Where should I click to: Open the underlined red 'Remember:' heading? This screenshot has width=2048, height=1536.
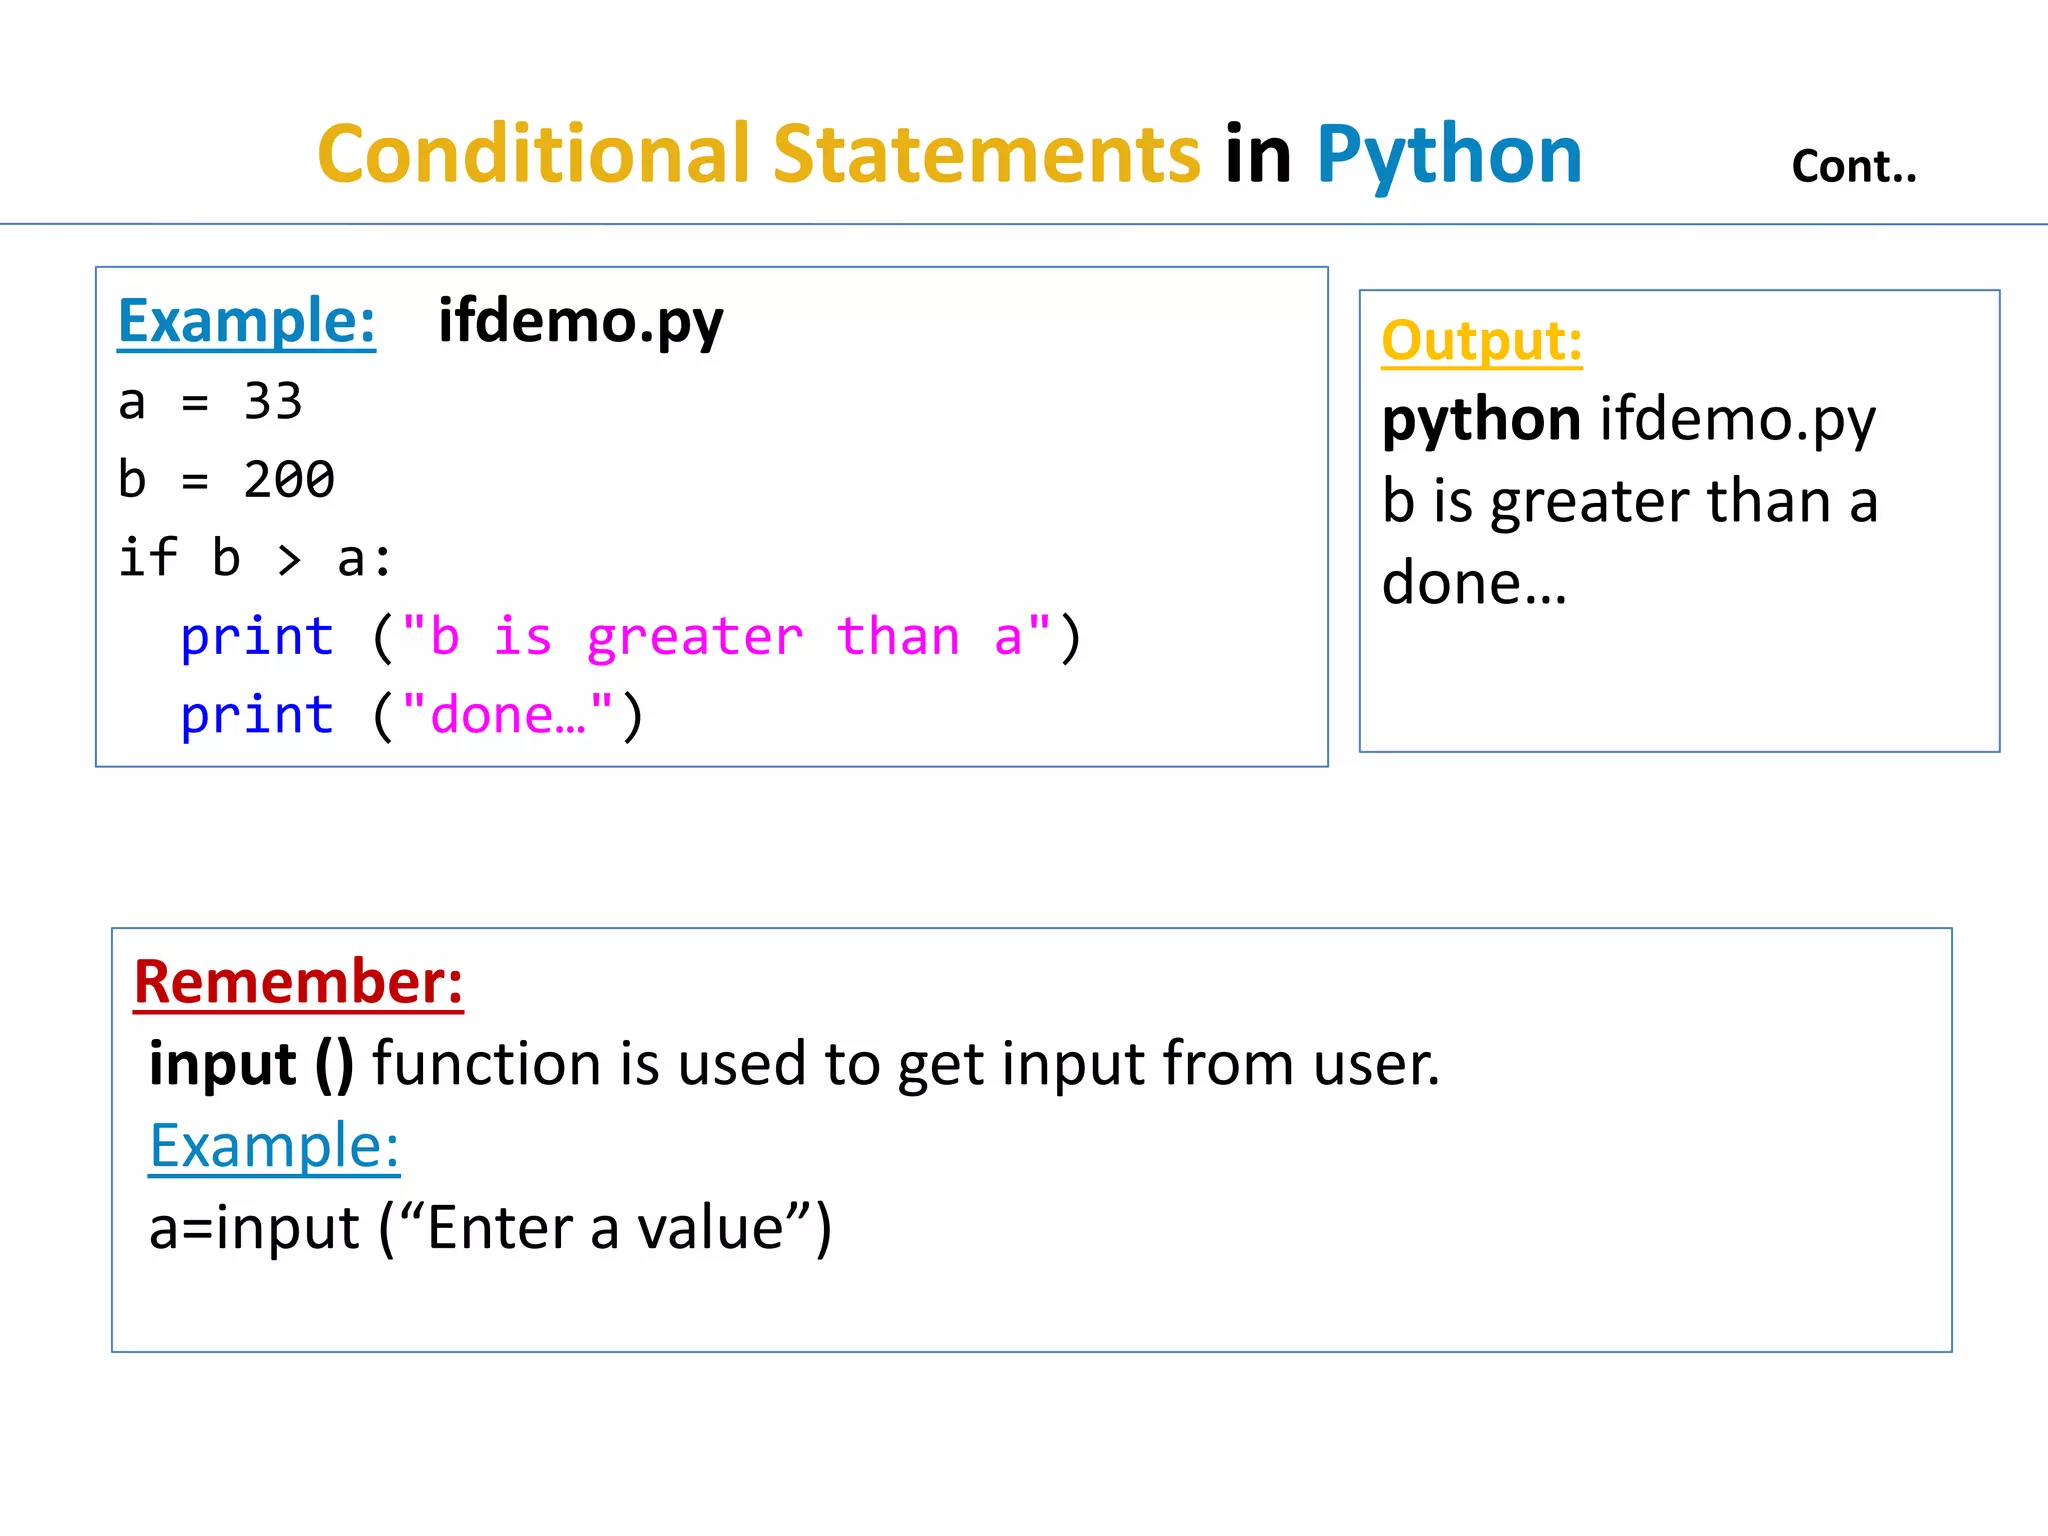[299, 983]
